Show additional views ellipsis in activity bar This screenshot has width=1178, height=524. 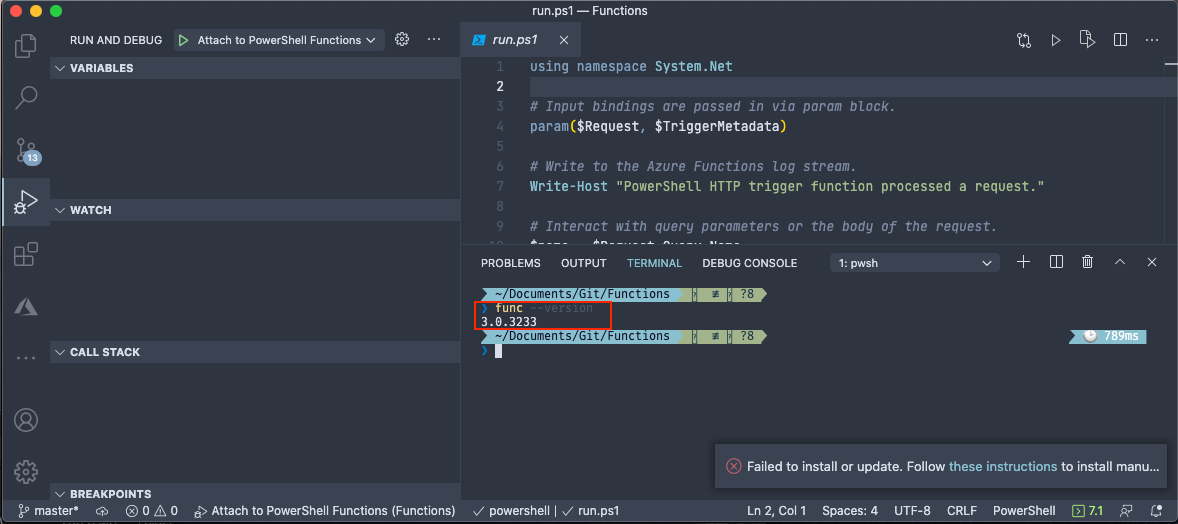point(26,359)
